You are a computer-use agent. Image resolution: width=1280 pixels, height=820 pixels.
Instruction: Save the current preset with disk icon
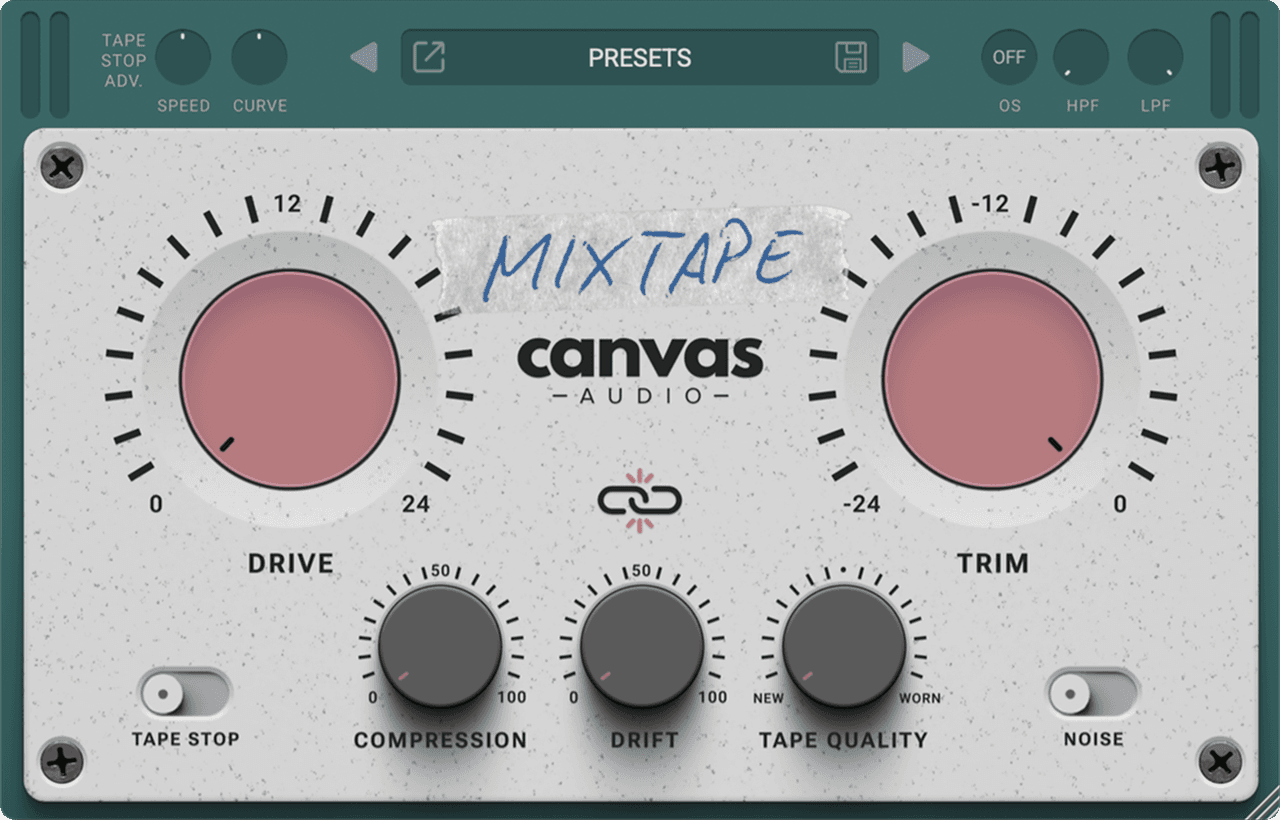[850, 57]
